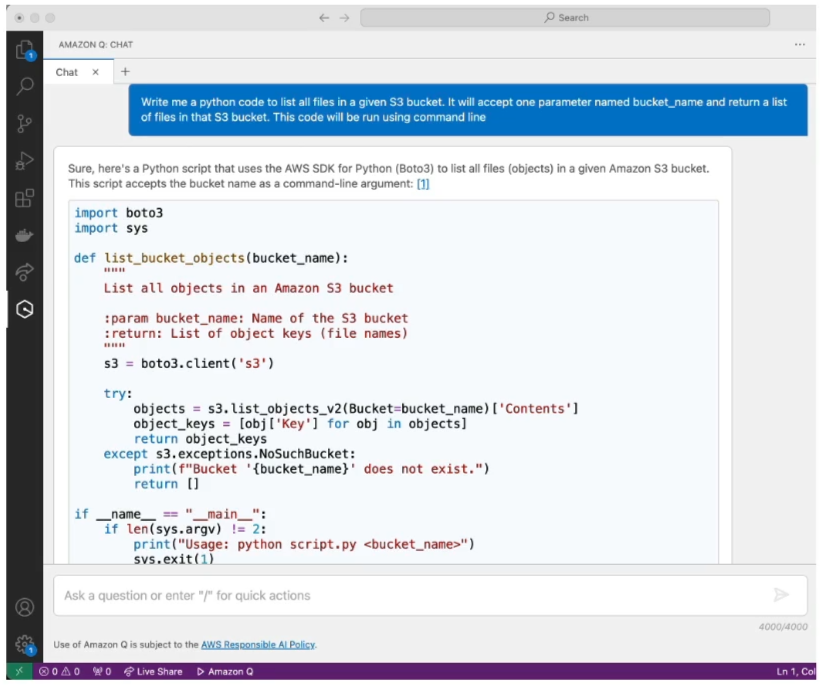
Task: Click the user prompt message bubble
Action: coord(468,110)
